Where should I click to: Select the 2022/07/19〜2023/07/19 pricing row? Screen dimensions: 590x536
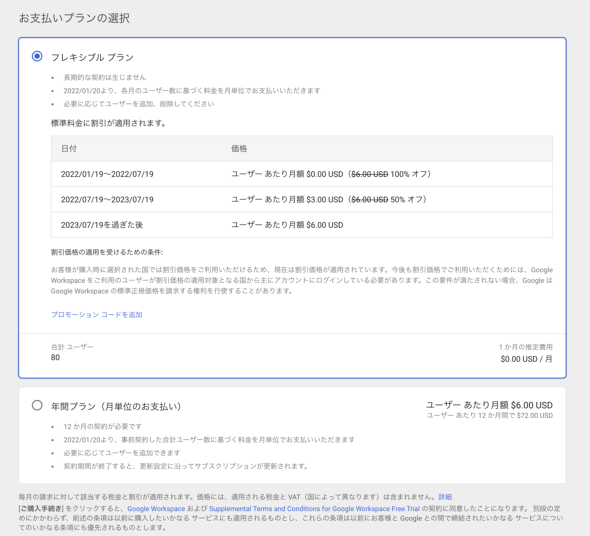pos(302,199)
